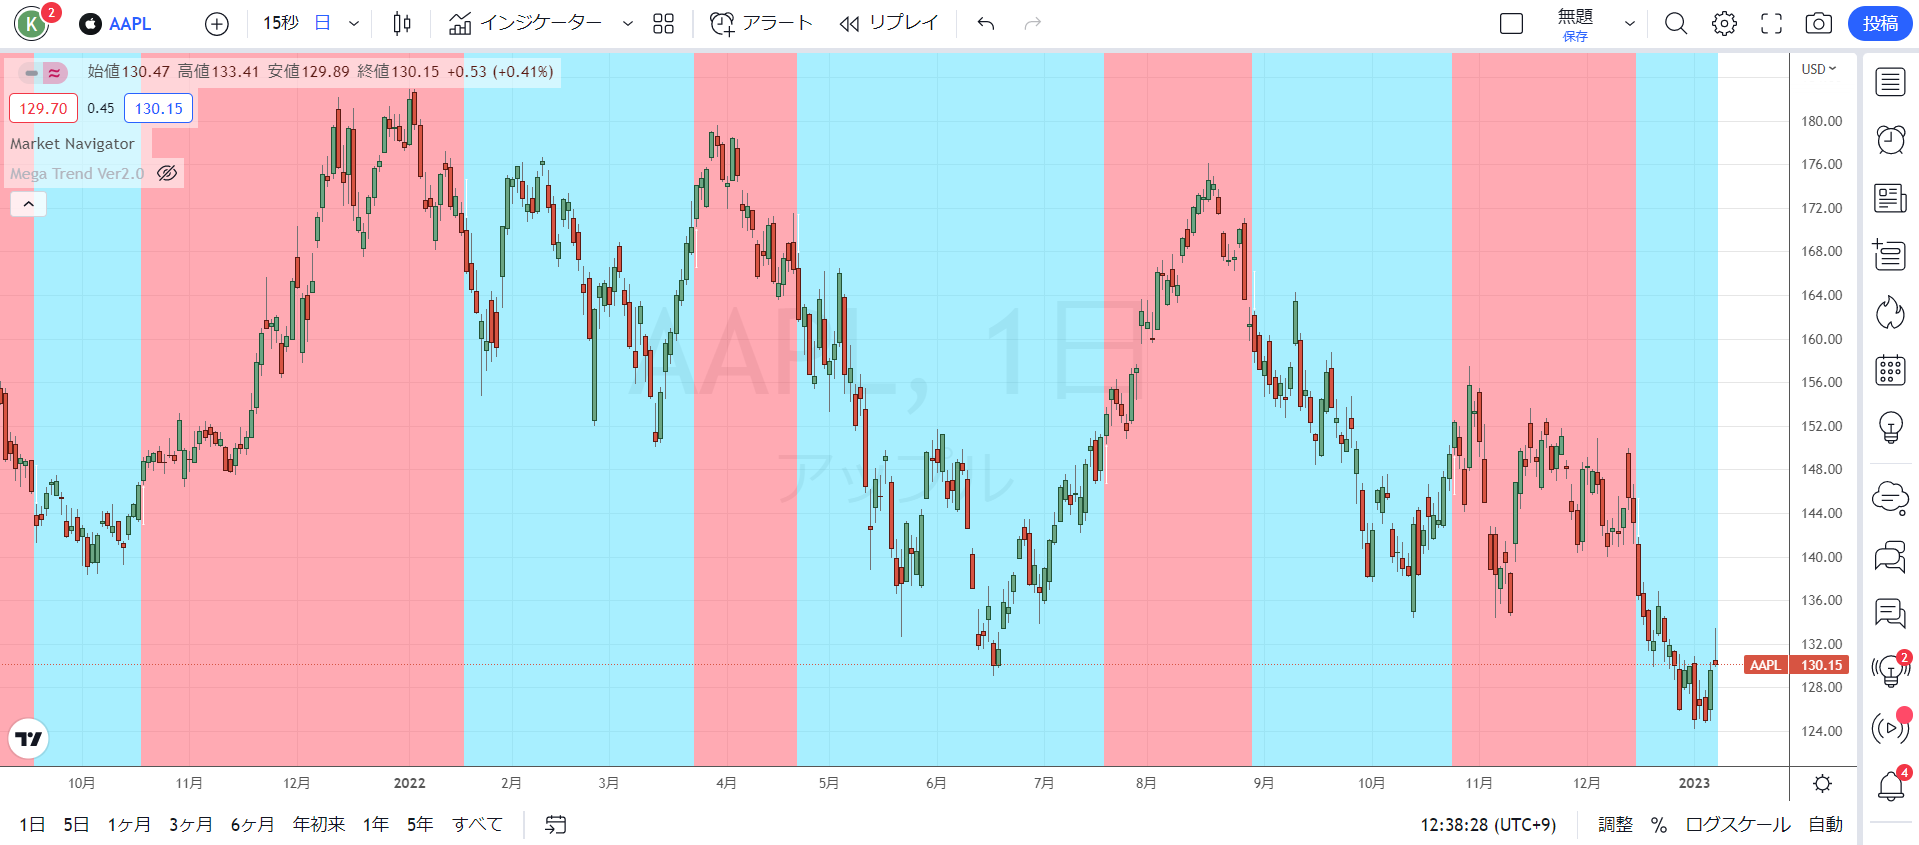Expand the timeframe dropdown chevron
Image resolution: width=1919 pixels, height=845 pixels.
[353, 24]
